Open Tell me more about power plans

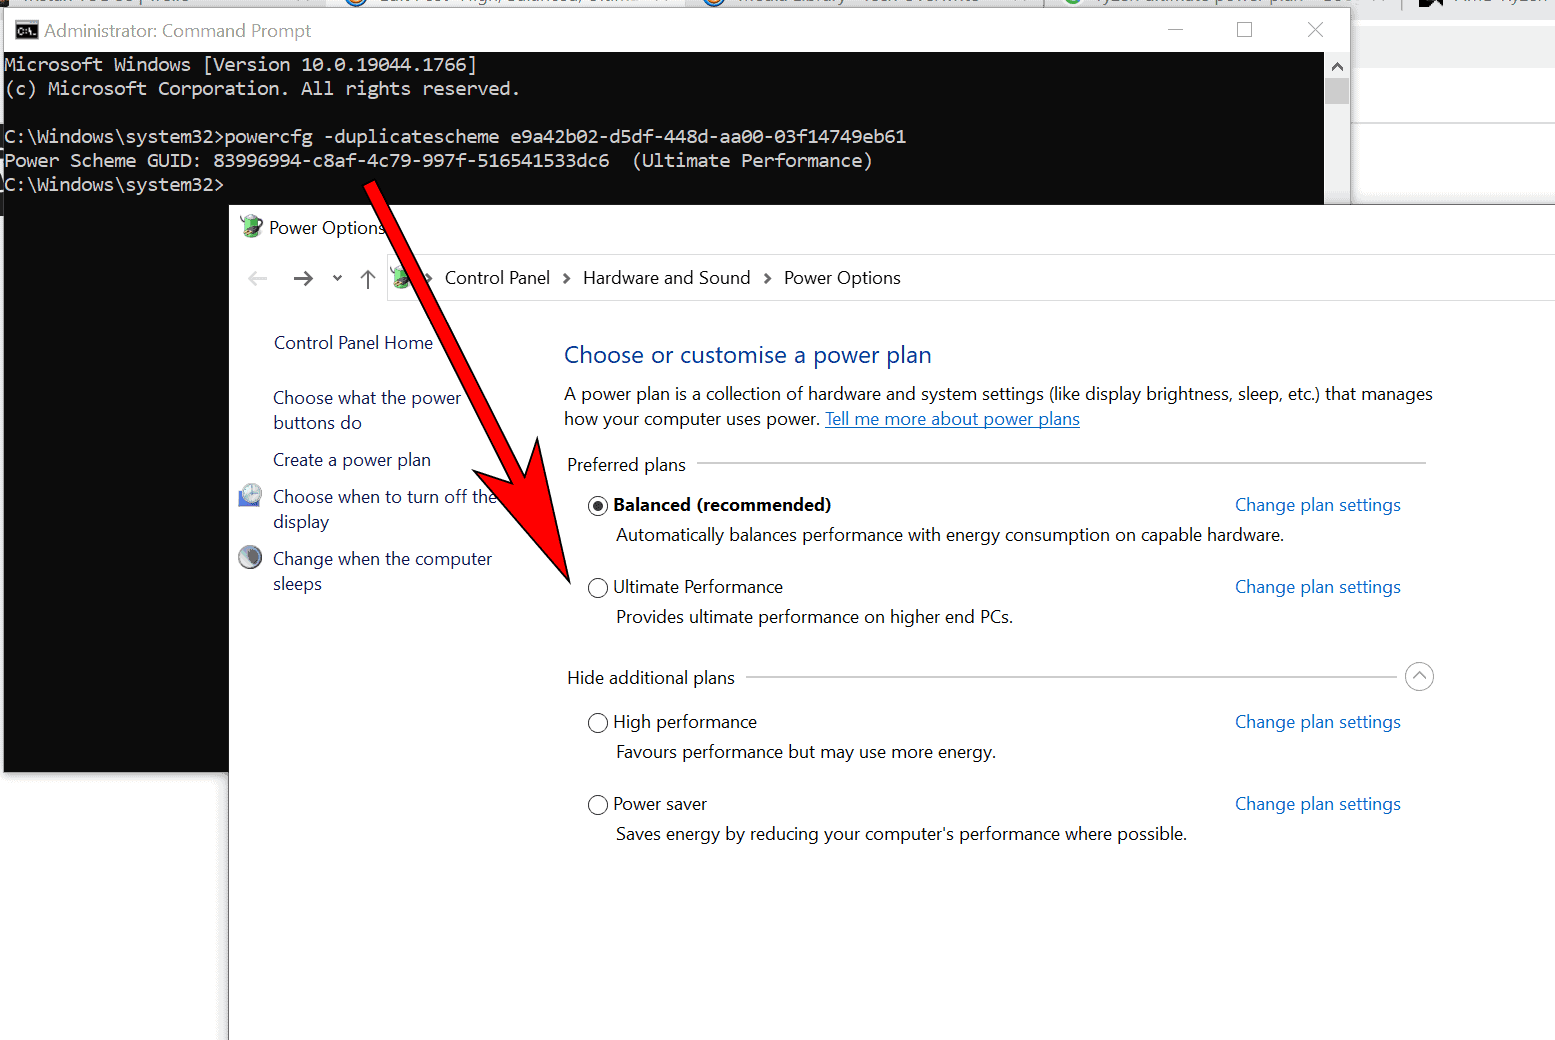coord(952,419)
